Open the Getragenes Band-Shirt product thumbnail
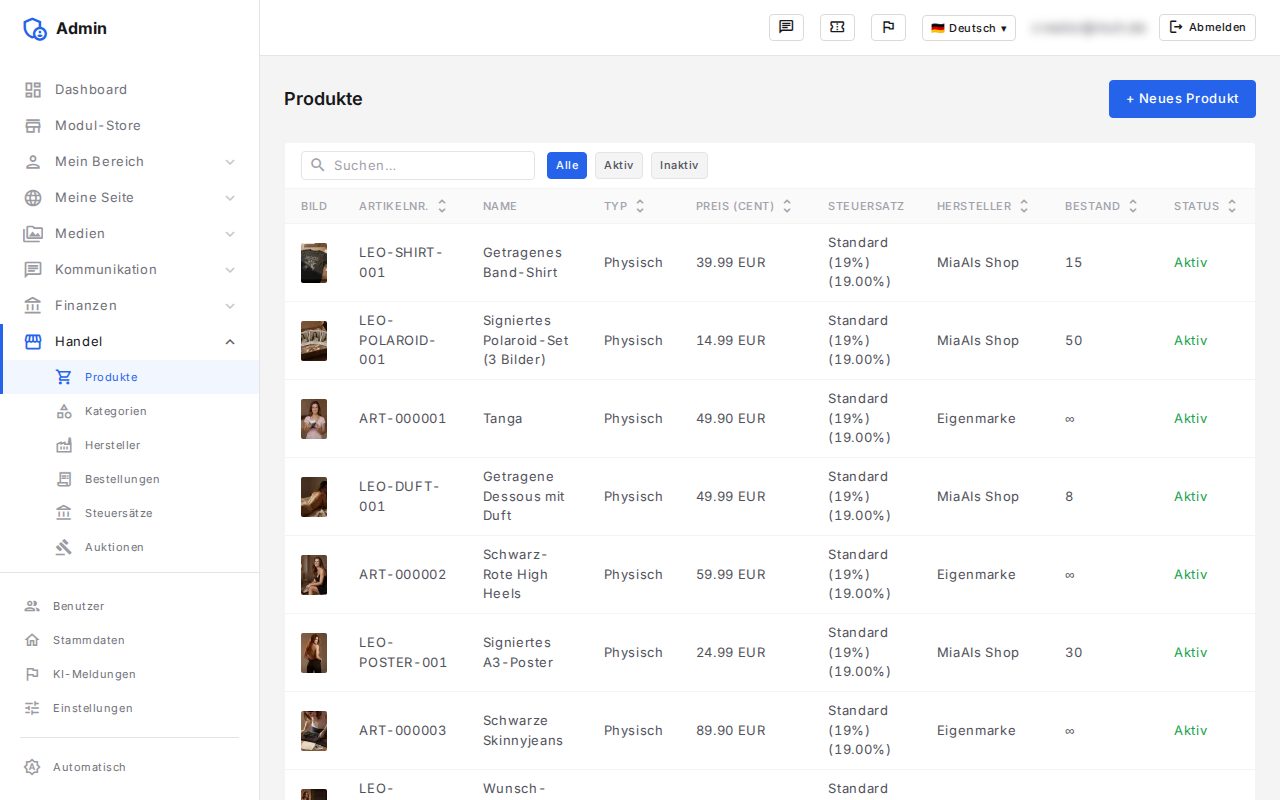Screen dimensions: 1280x800 pos(314,263)
